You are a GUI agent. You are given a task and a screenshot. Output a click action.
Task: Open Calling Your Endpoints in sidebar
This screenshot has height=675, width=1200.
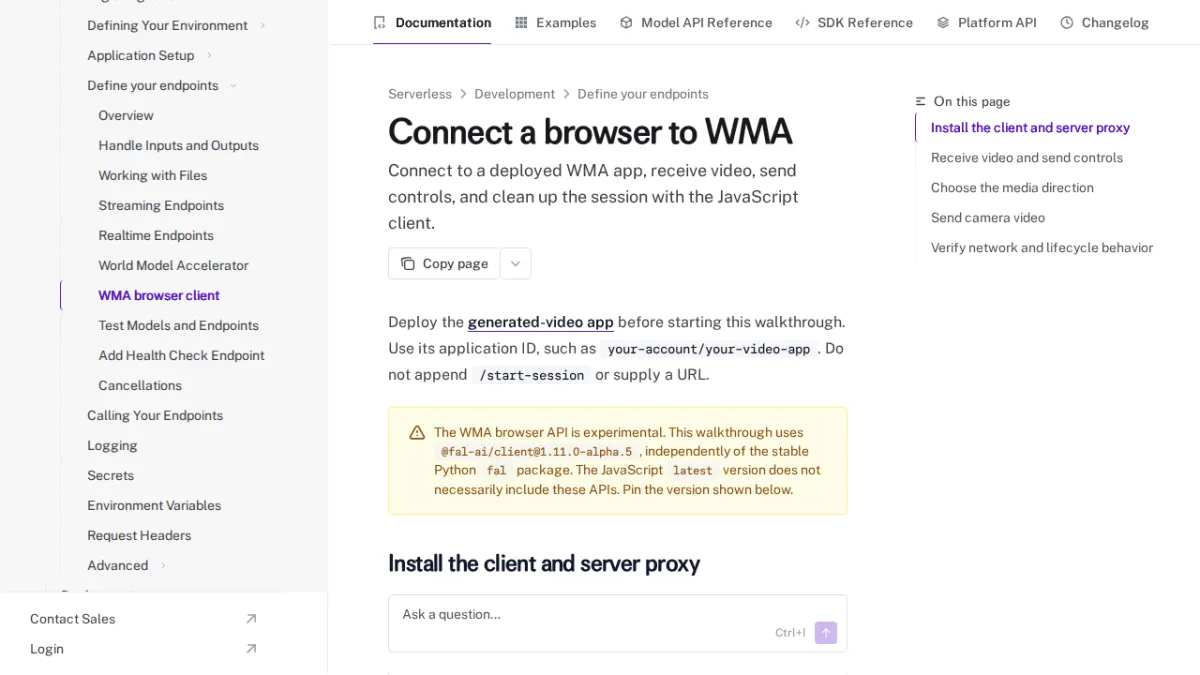click(155, 415)
